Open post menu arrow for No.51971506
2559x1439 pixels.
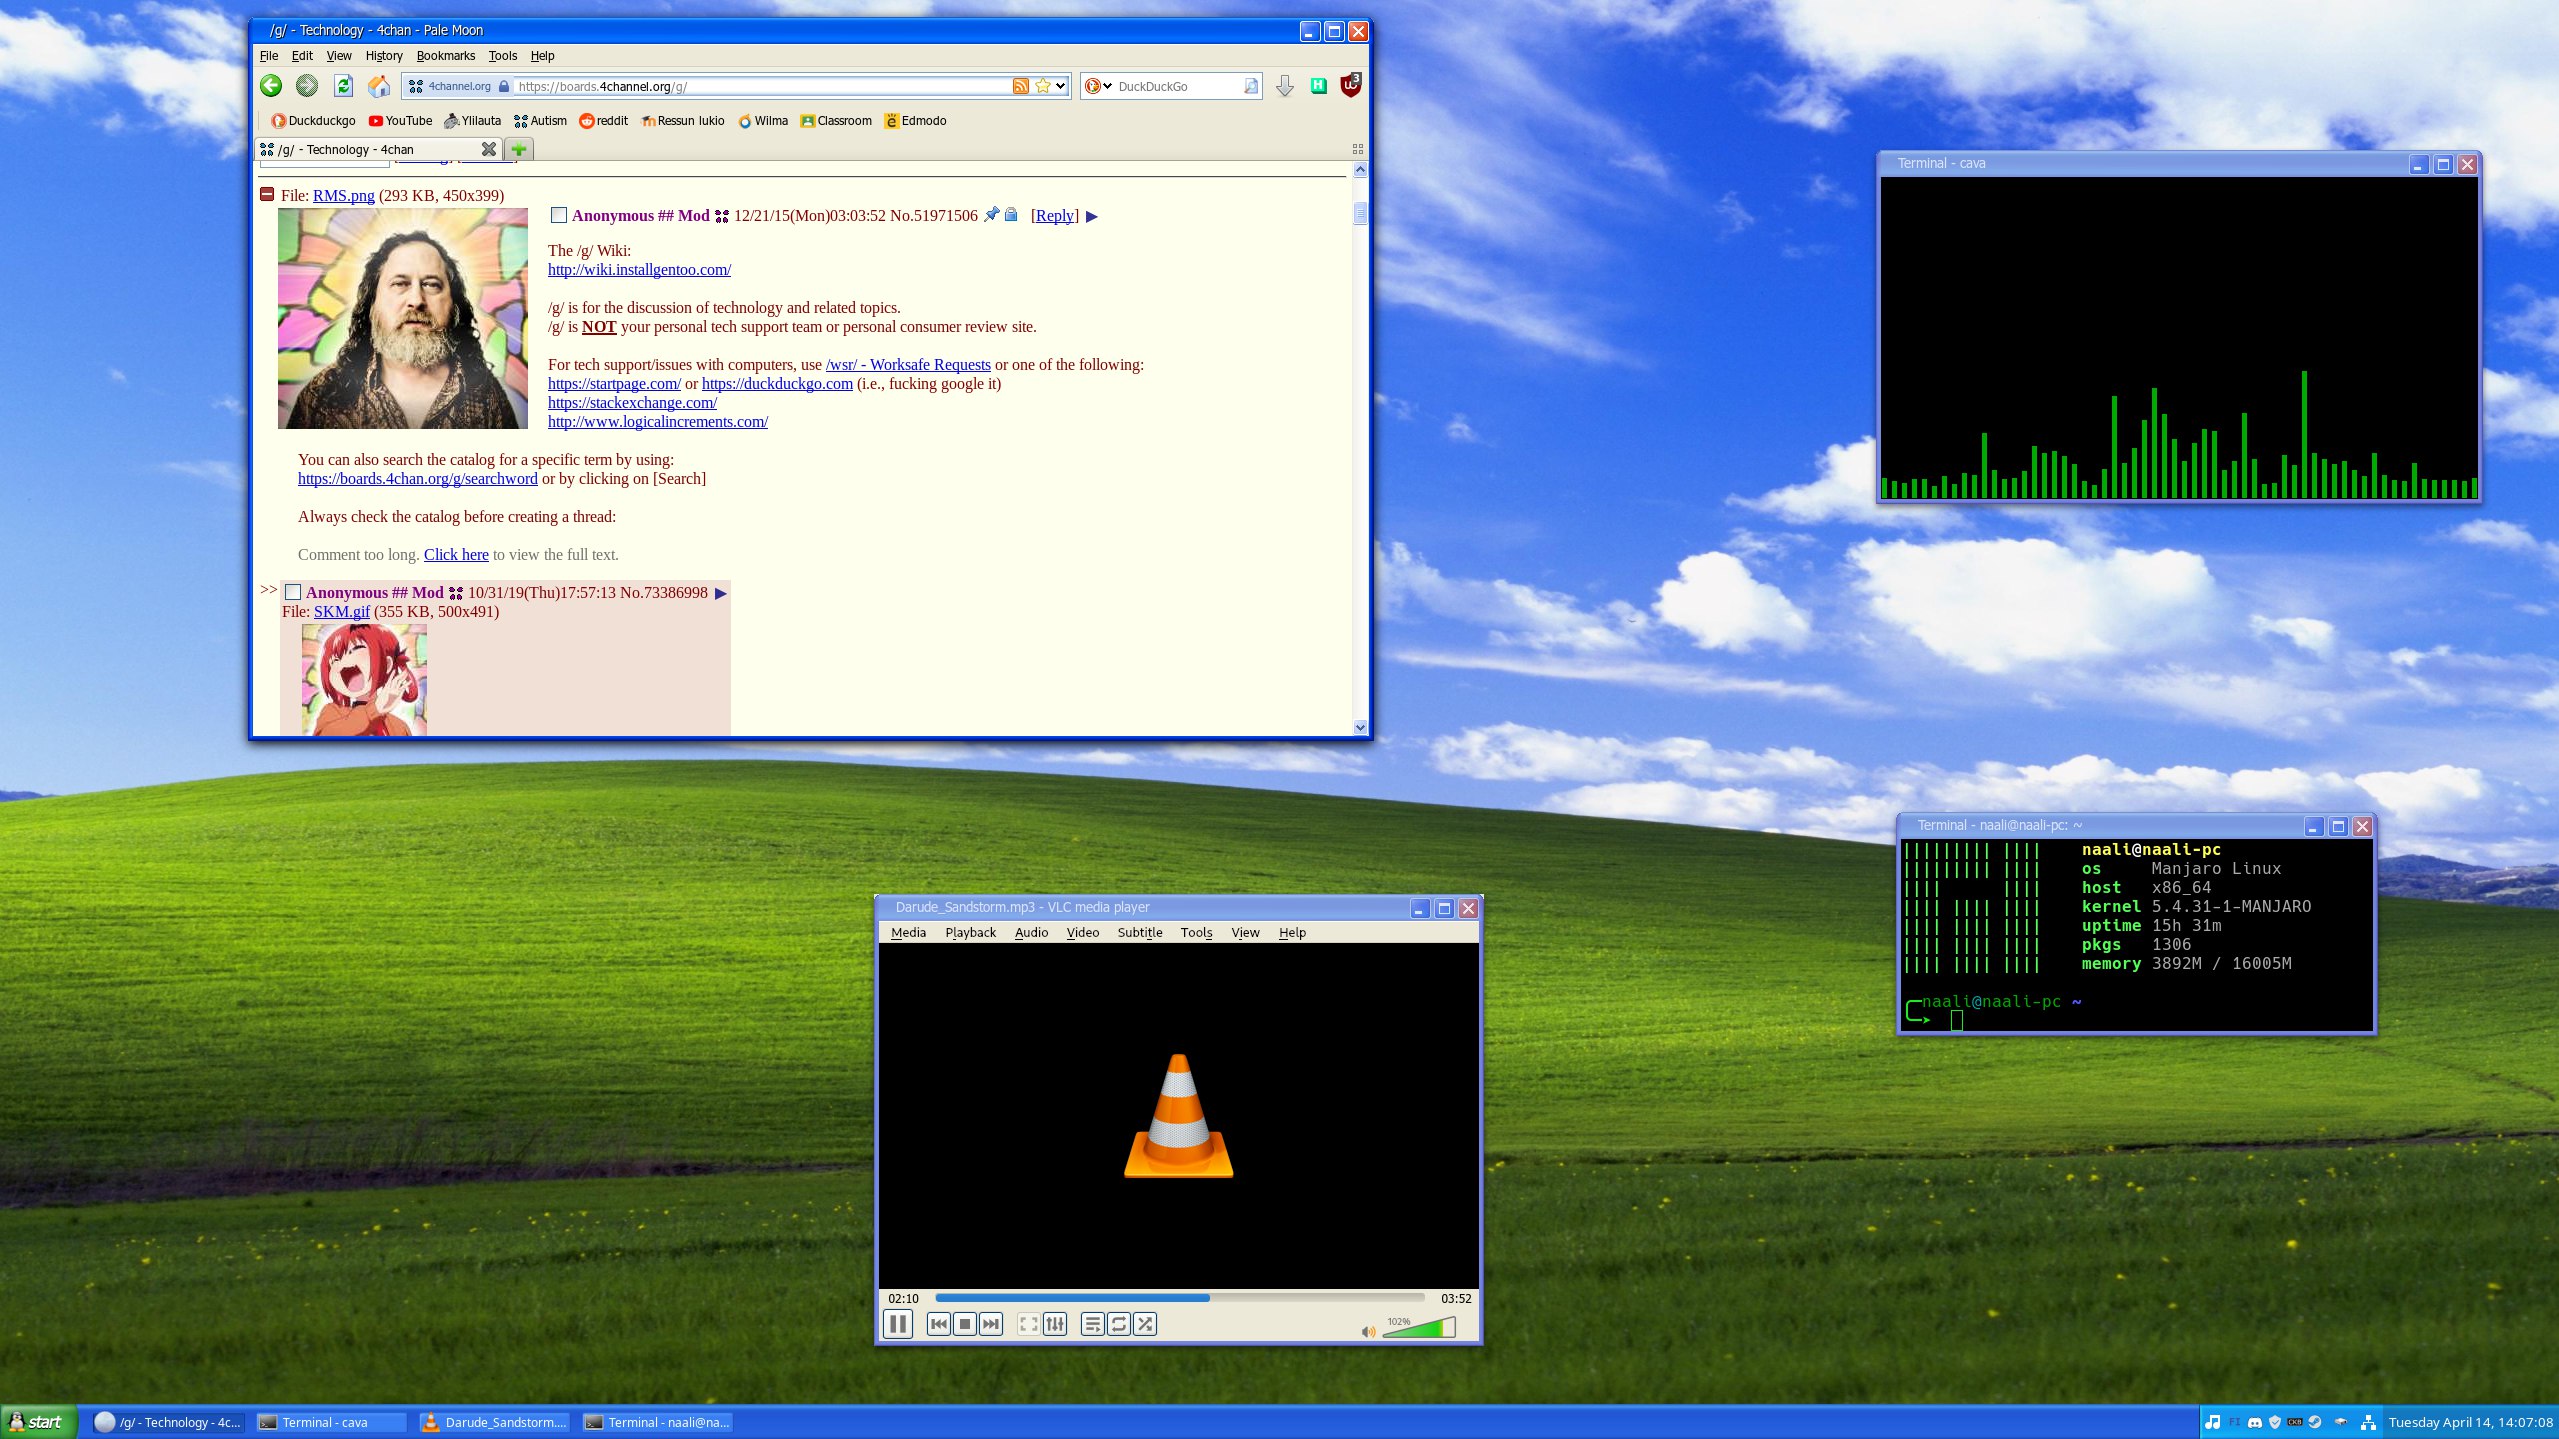1092,216
